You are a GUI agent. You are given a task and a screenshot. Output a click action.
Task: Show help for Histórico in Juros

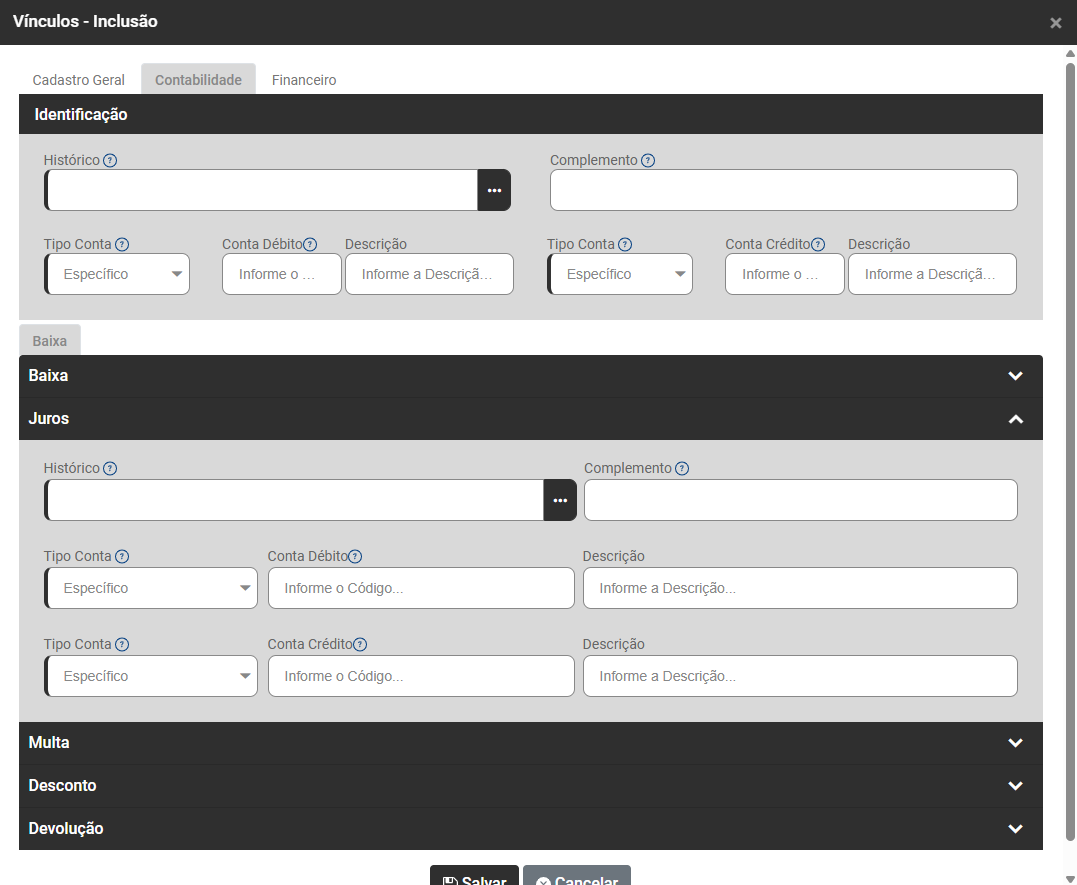point(110,468)
